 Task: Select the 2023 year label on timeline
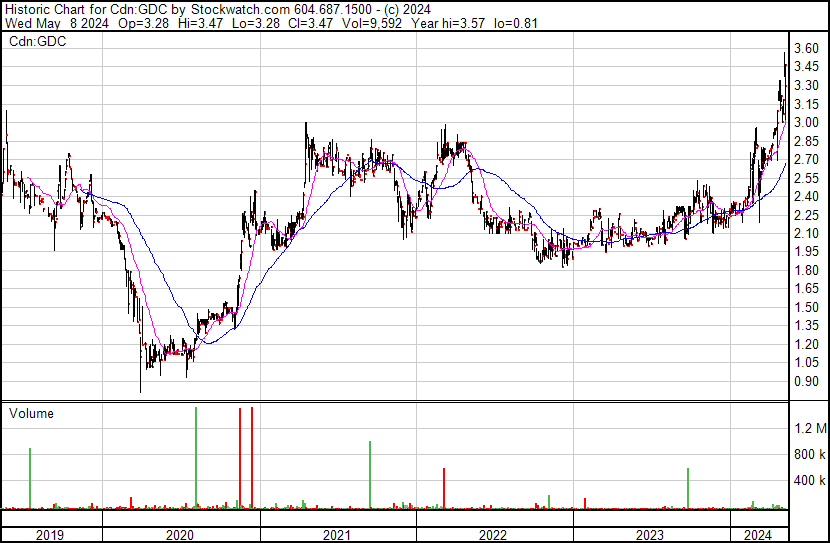[651, 535]
